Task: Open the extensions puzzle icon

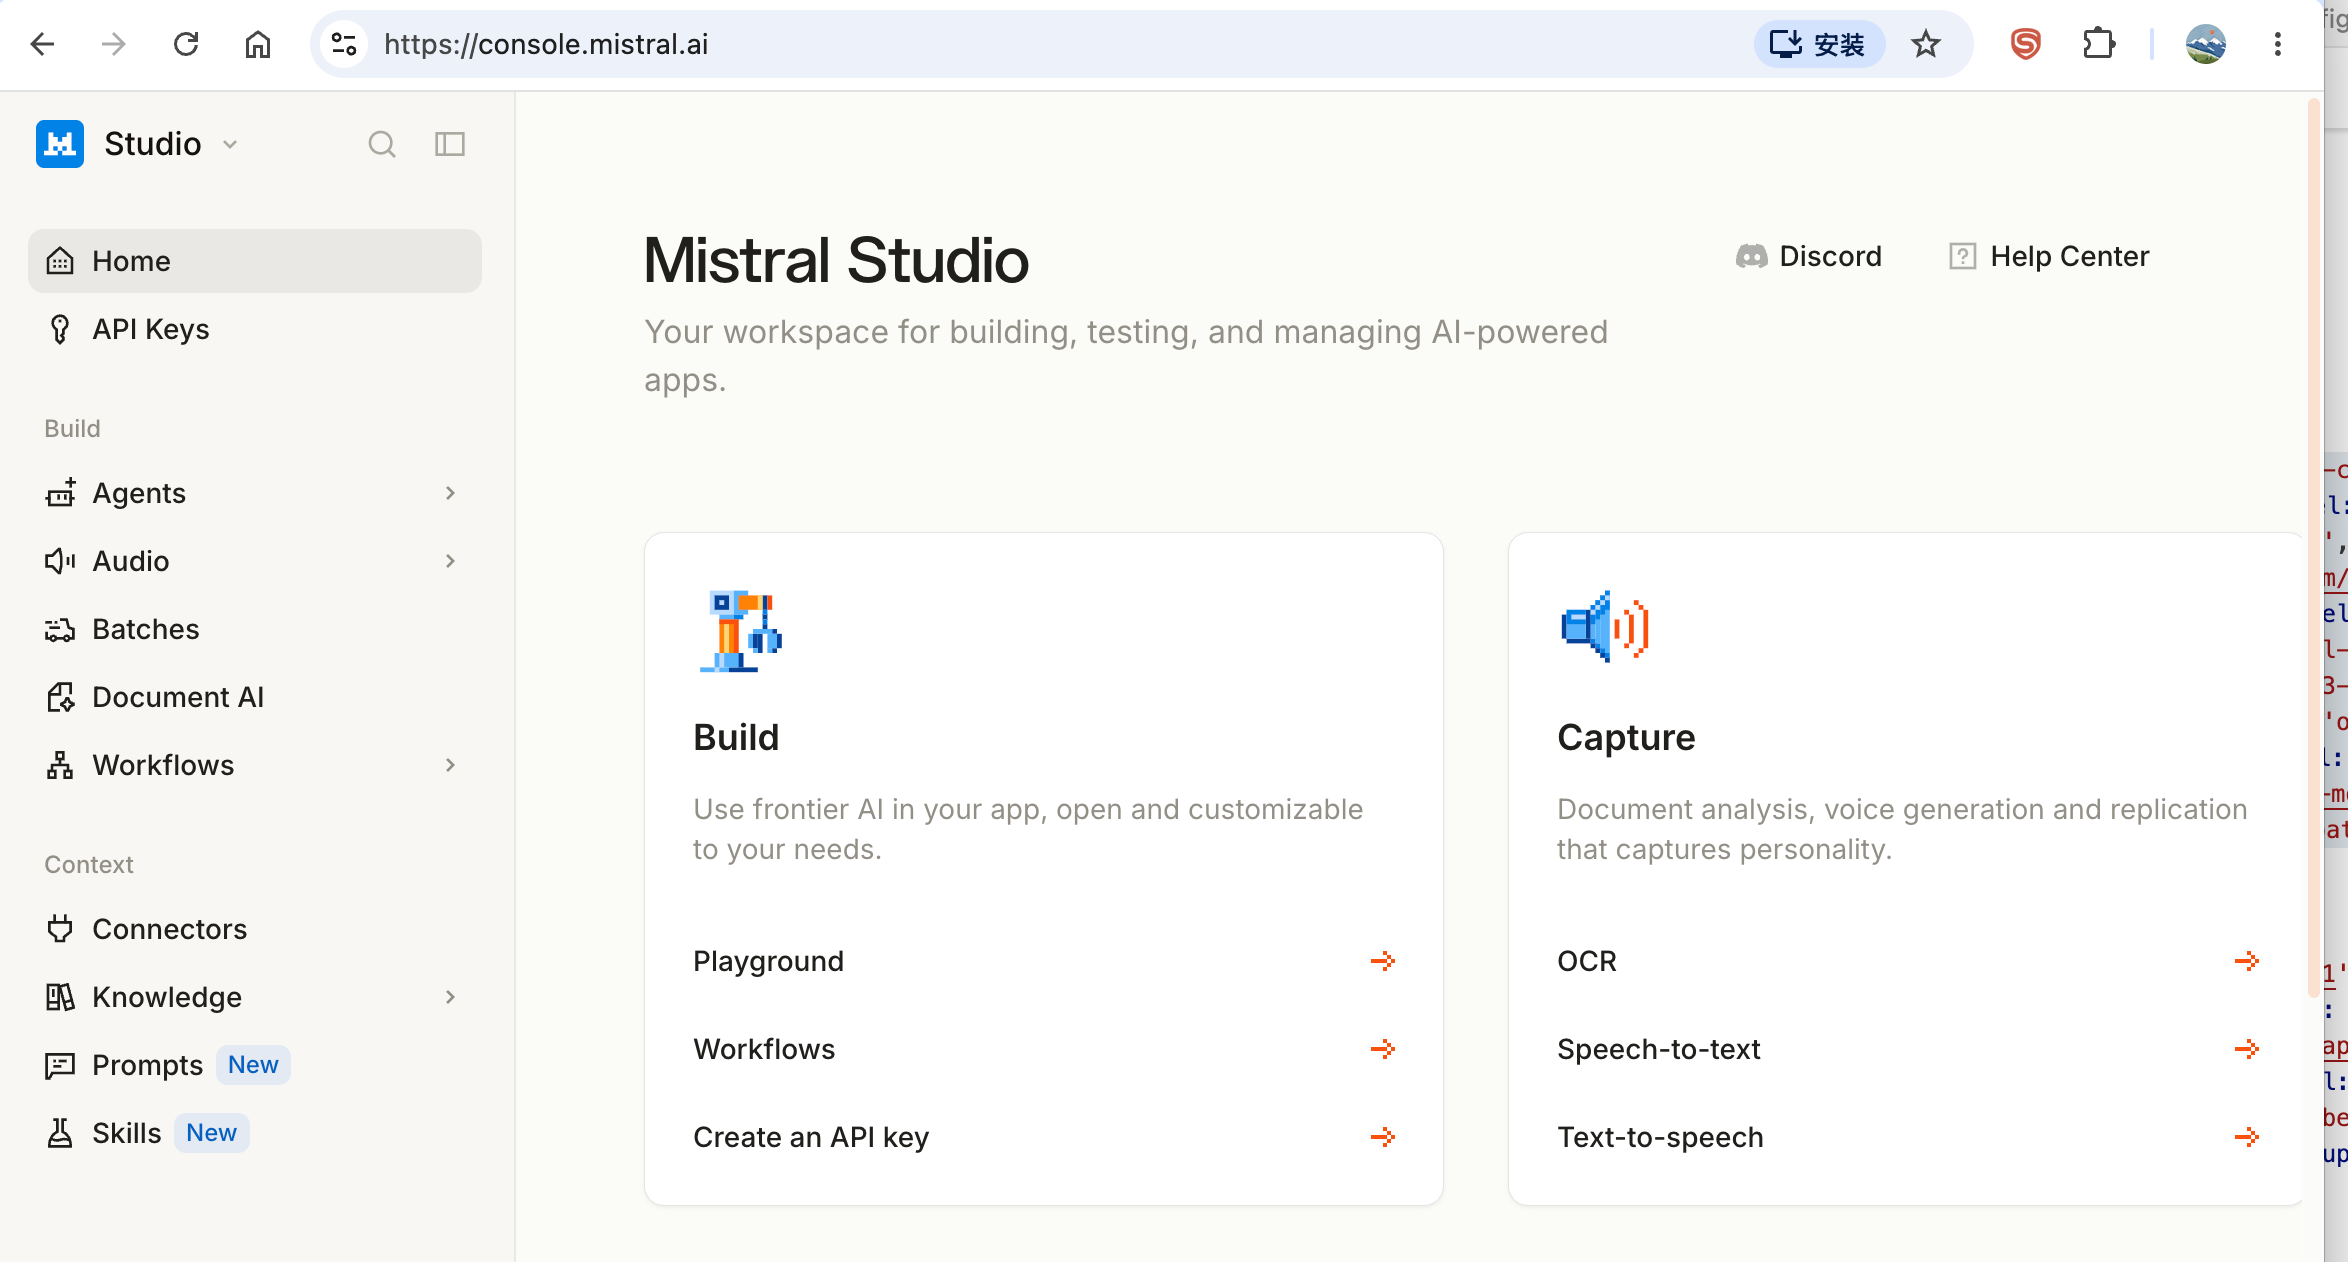Action: [2098, 44]
